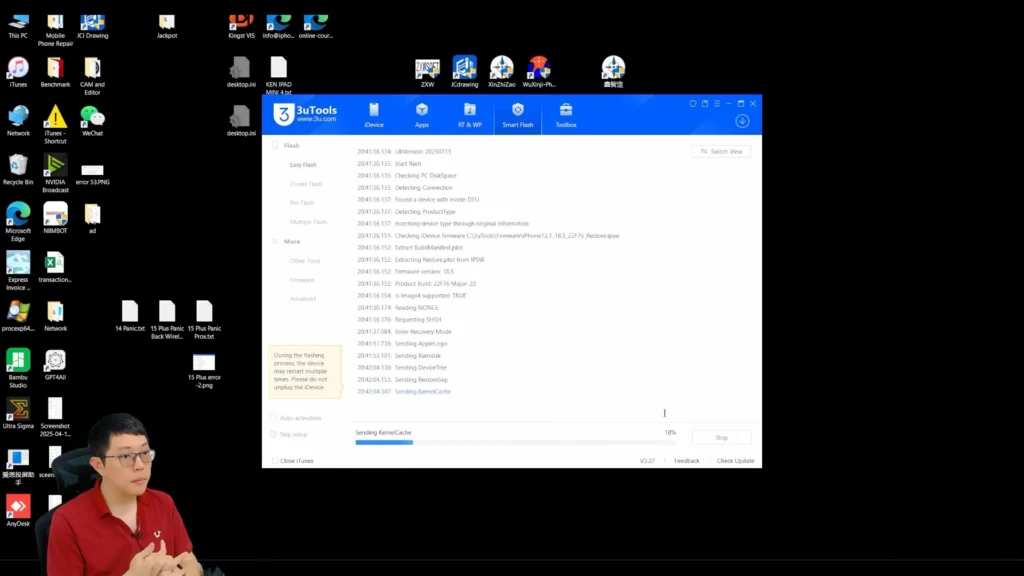Click the 3uTools logo
Screen dimensions: 1024x576
point(305,114)
